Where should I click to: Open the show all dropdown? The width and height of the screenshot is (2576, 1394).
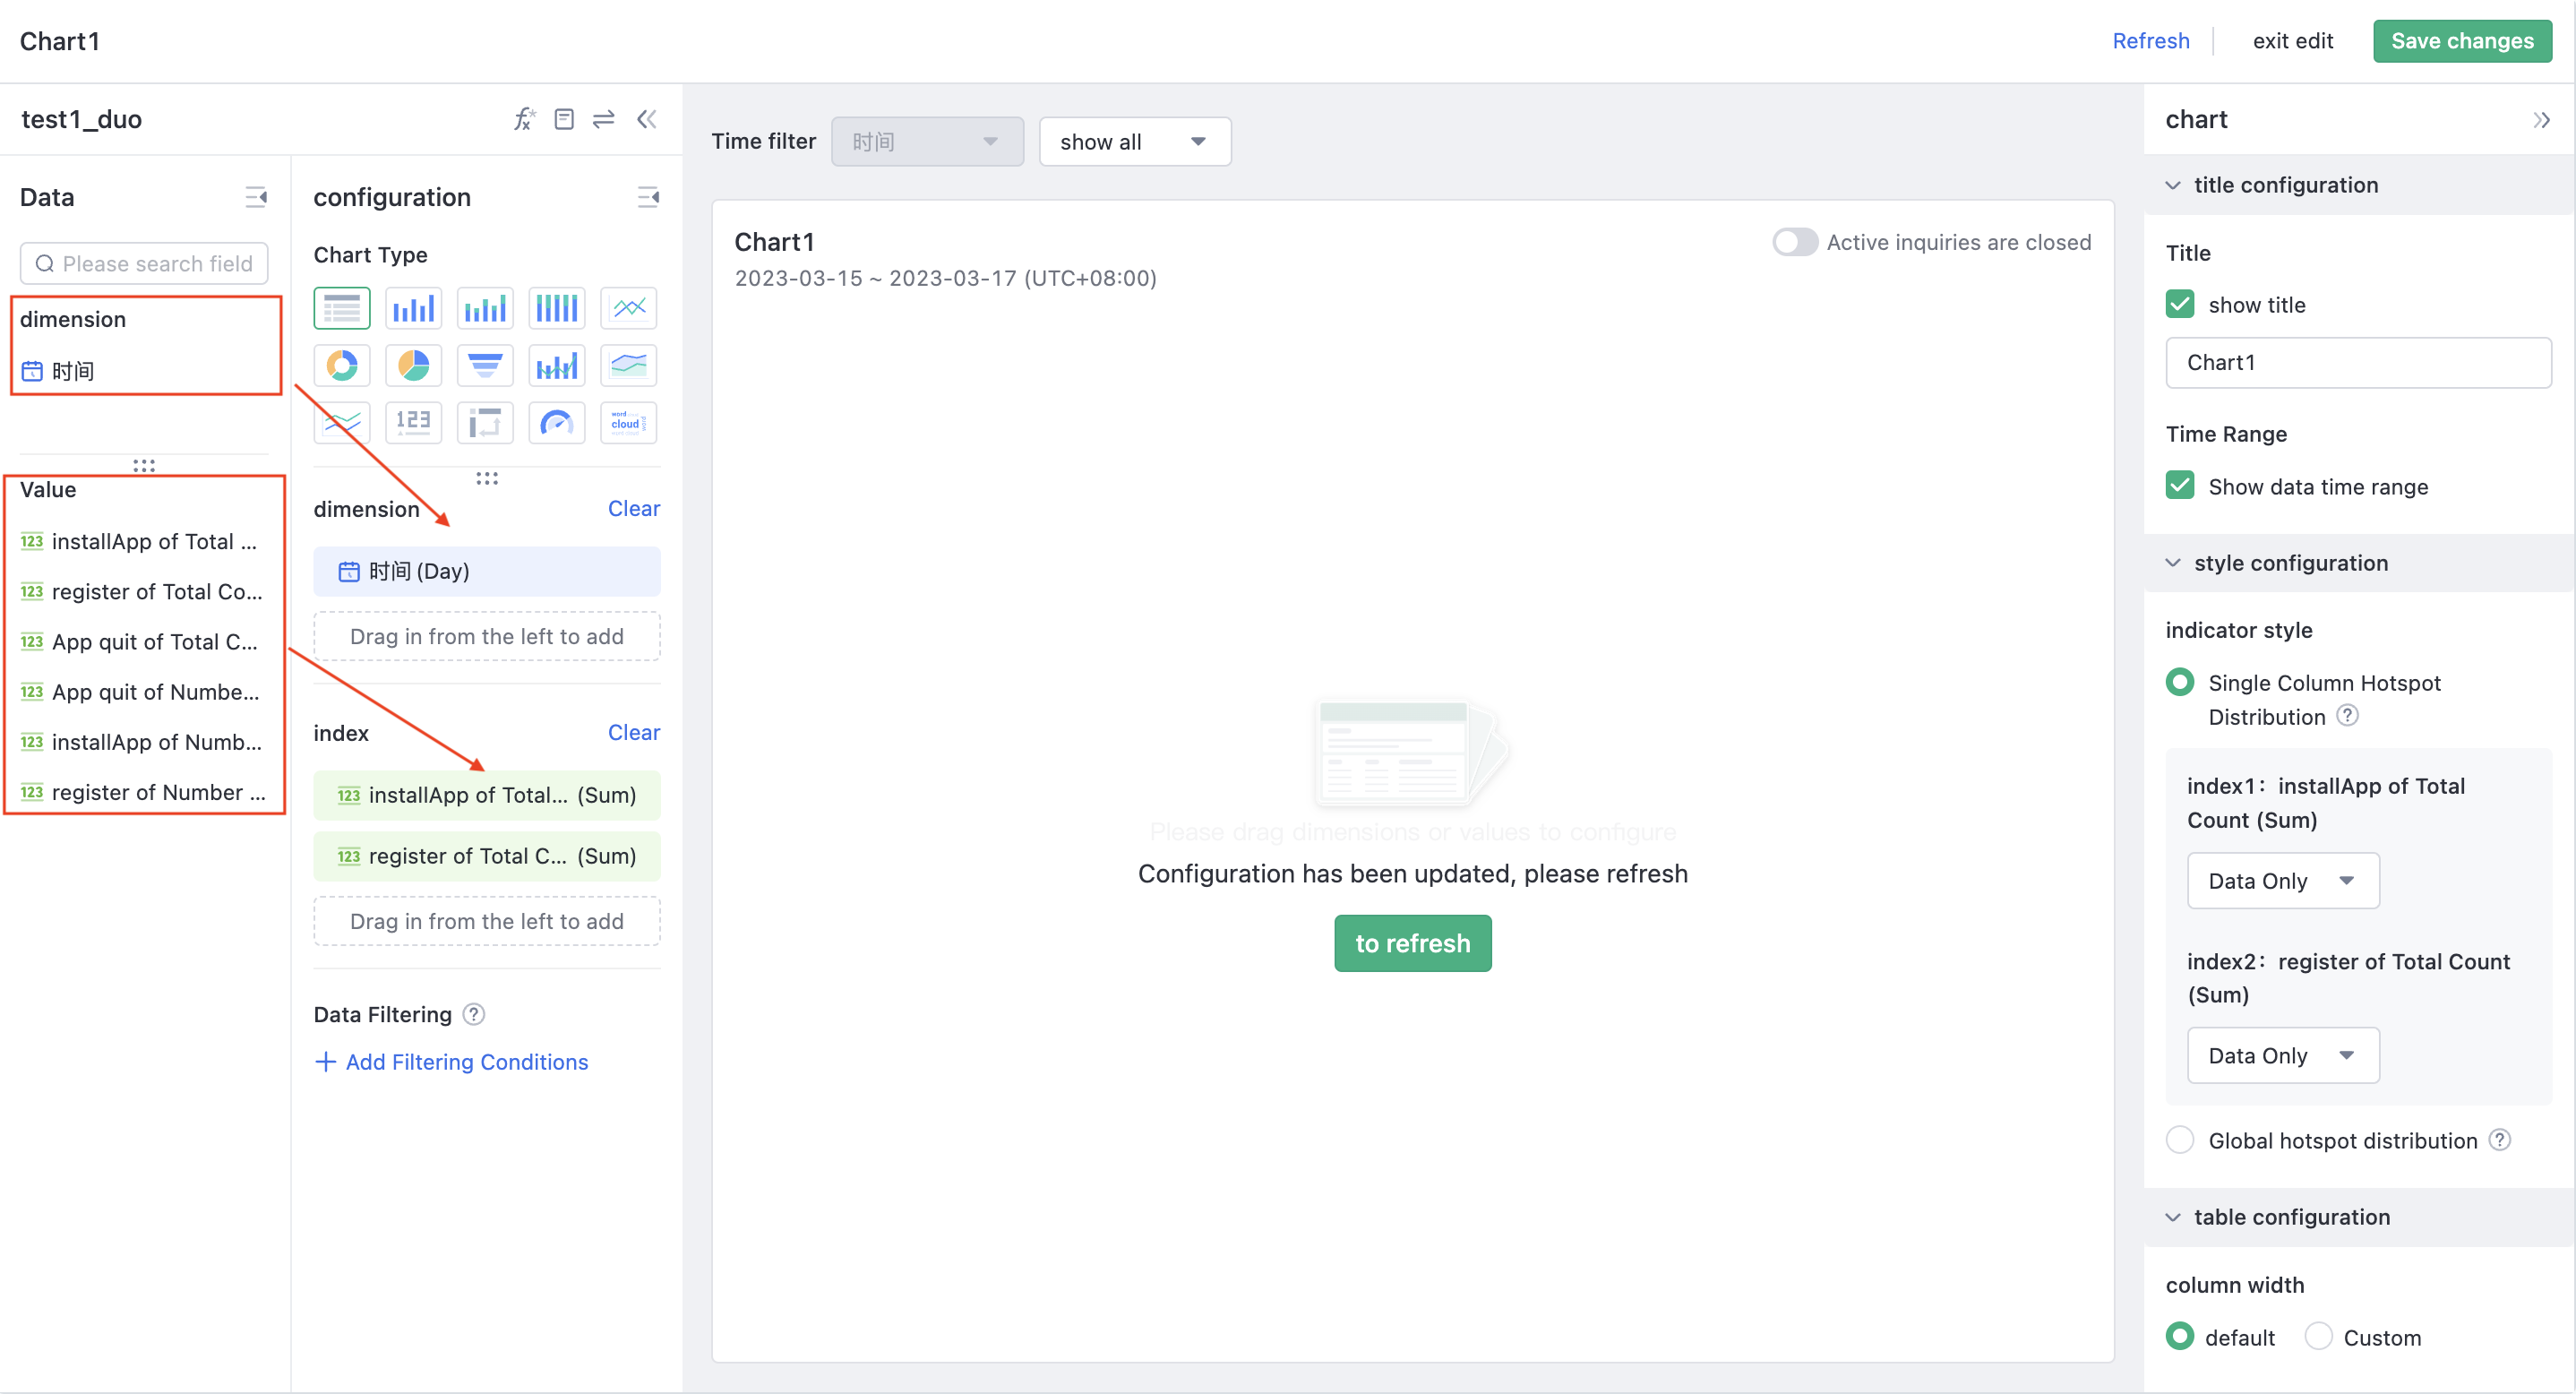coord(1134,141)
